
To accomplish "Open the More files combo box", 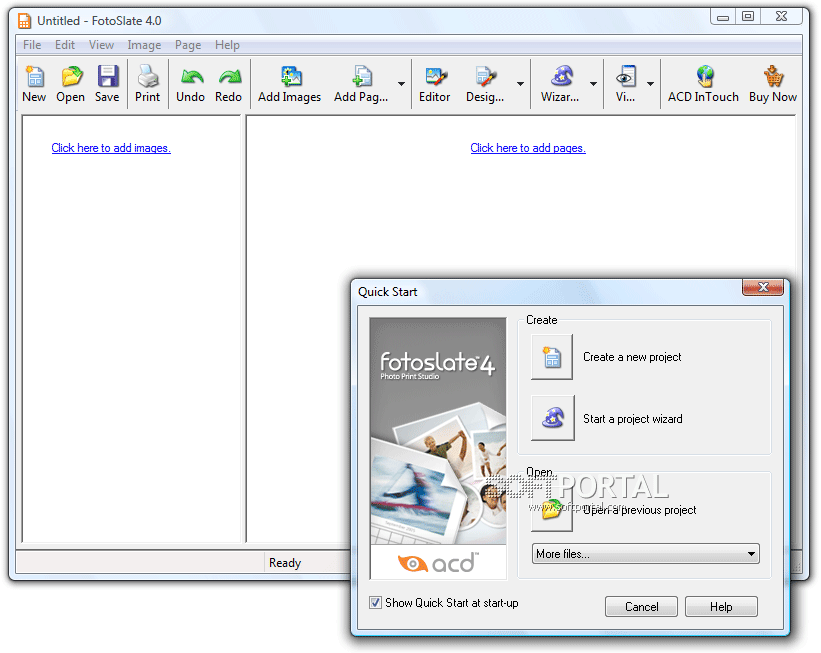I will 646,554.
